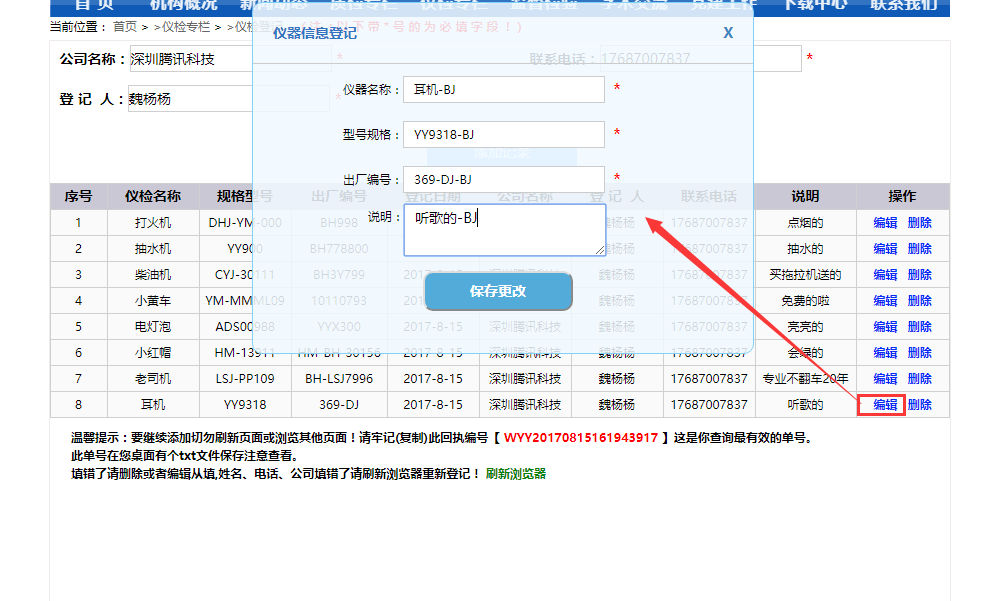Click the 序号 column header
Viewport: 988px width, 601px height.
pyautogui.click(x=79, y=196)
